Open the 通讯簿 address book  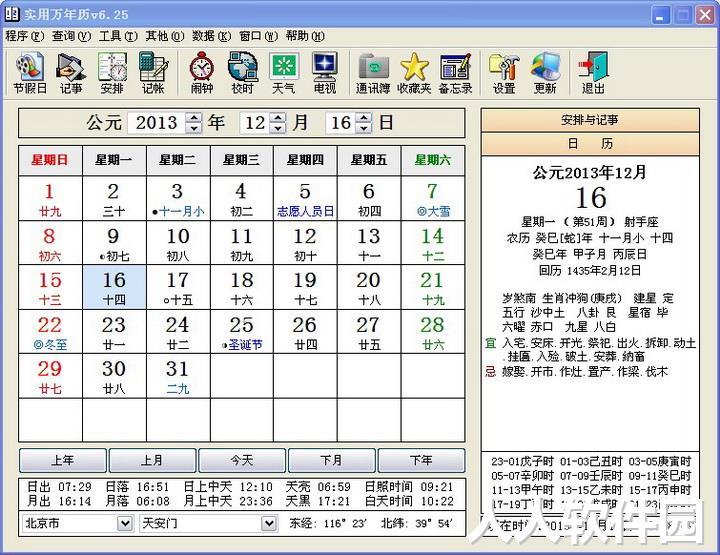[373, 73]
